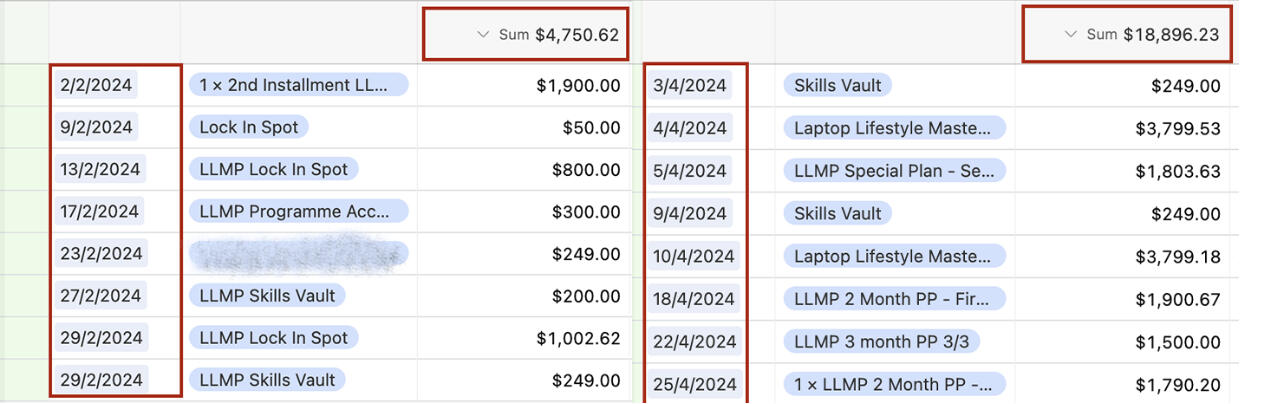Click the 27/2/2024 LLMP Skills Vault tag
The height and width of the screenshot is (404, 1264).
pyautogui.click(x=267, y=295)
